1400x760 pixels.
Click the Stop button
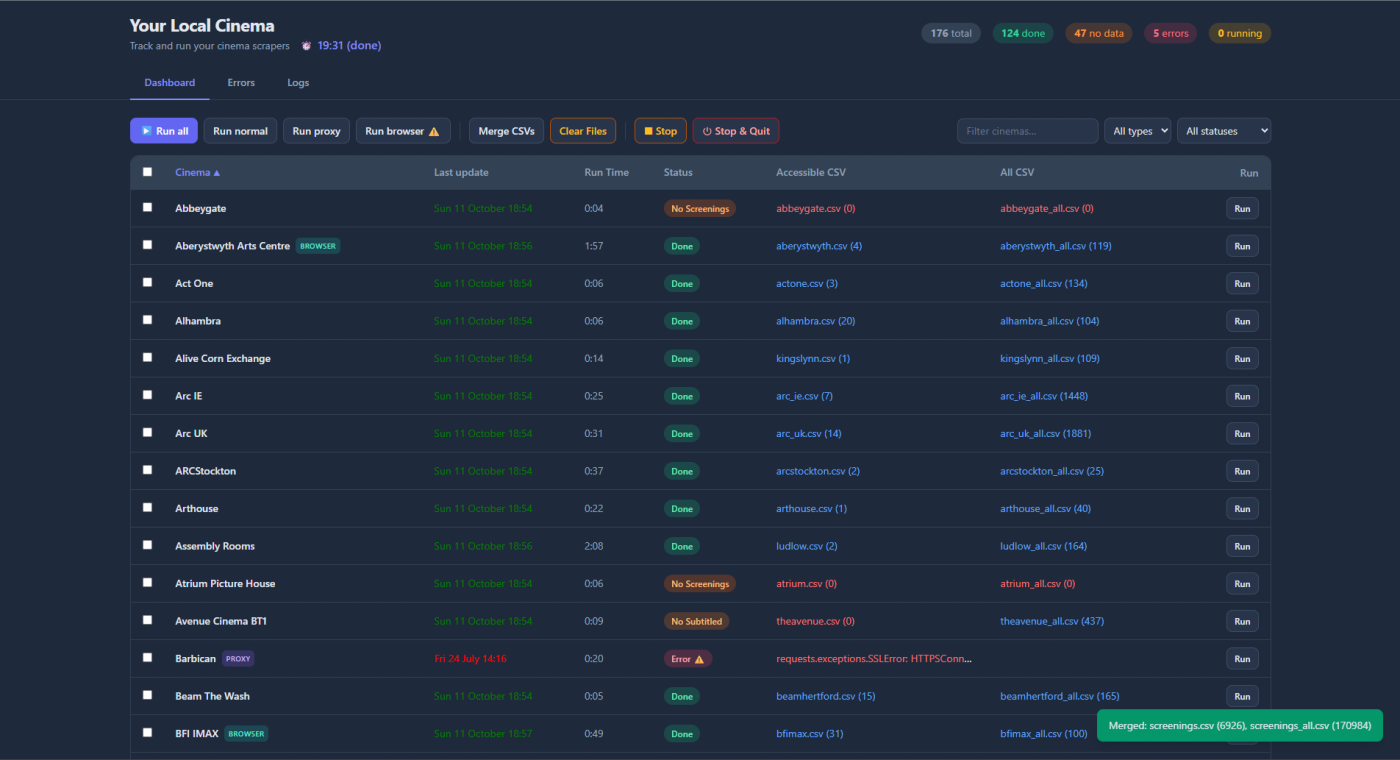(x=661, y=131)
